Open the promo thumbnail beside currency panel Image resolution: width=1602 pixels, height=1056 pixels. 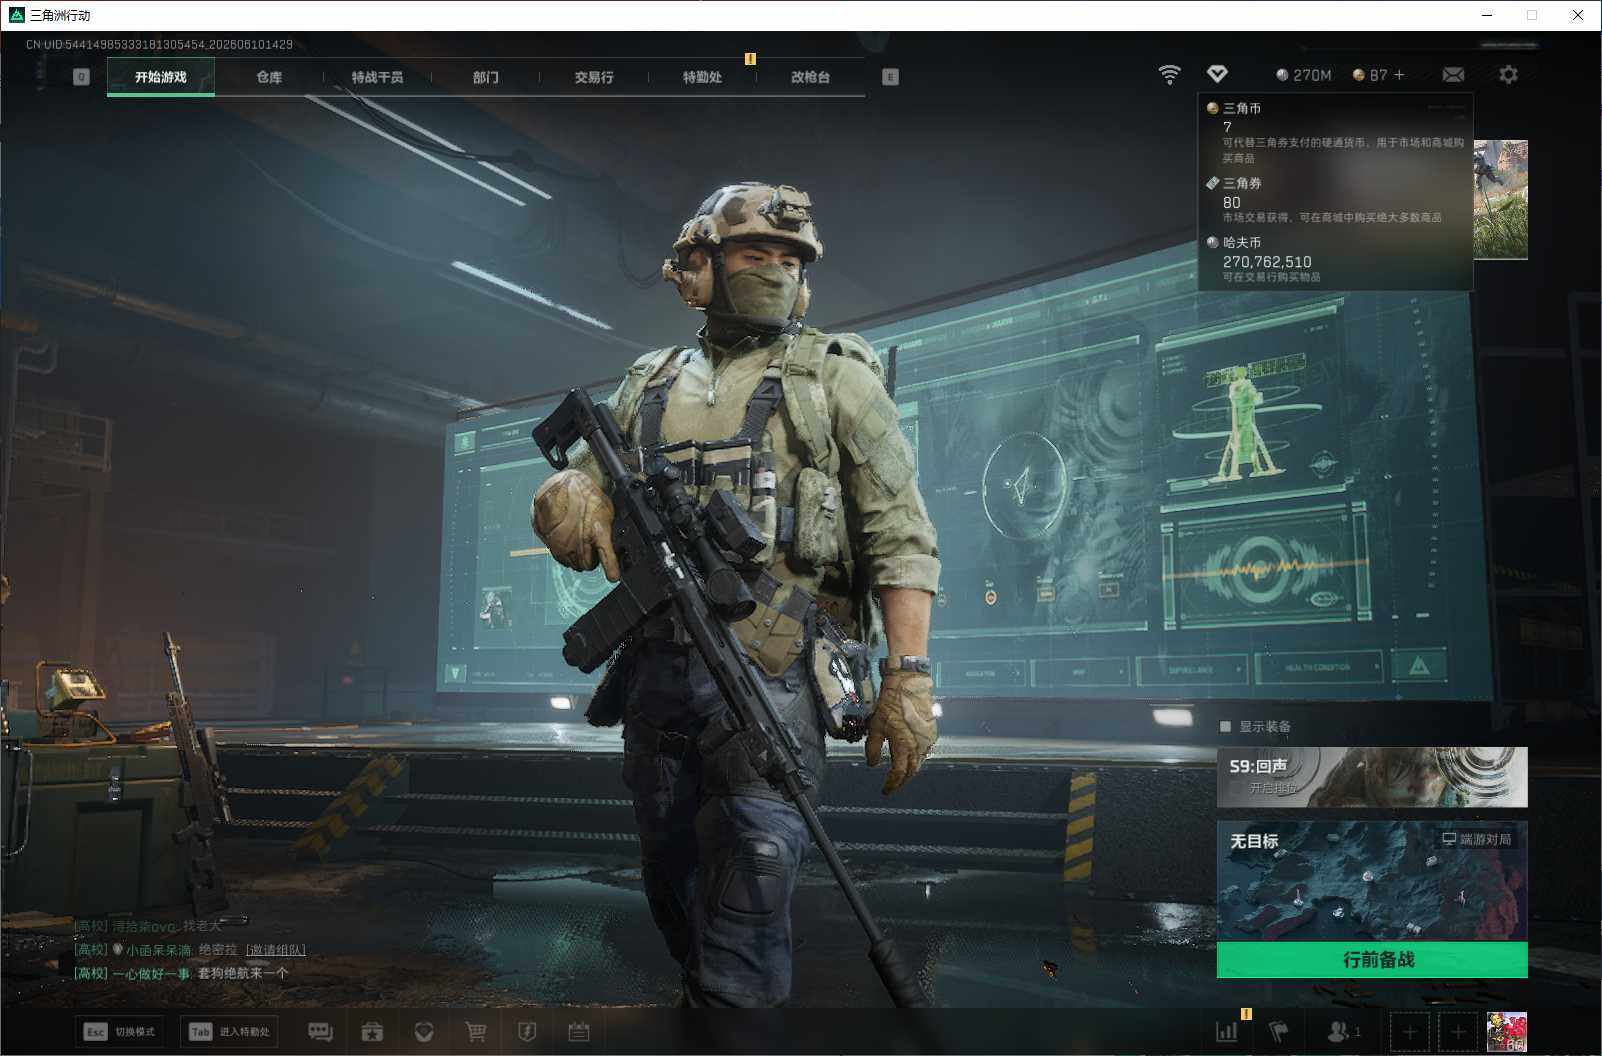[x=1500, y=200]
